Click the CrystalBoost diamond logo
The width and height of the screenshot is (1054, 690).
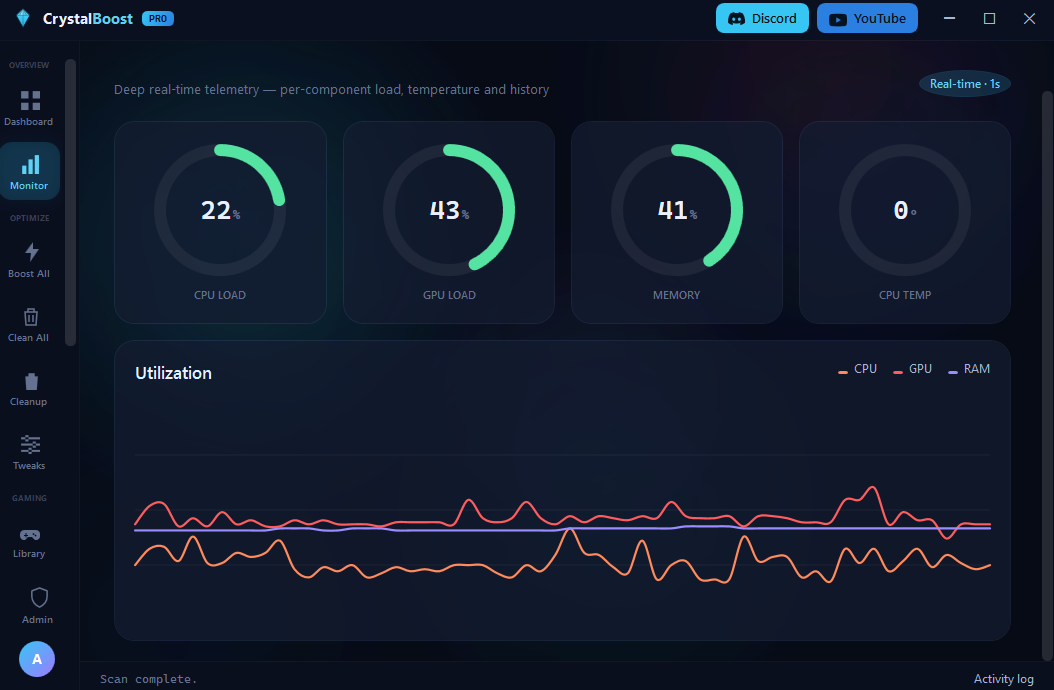(23, 18)
